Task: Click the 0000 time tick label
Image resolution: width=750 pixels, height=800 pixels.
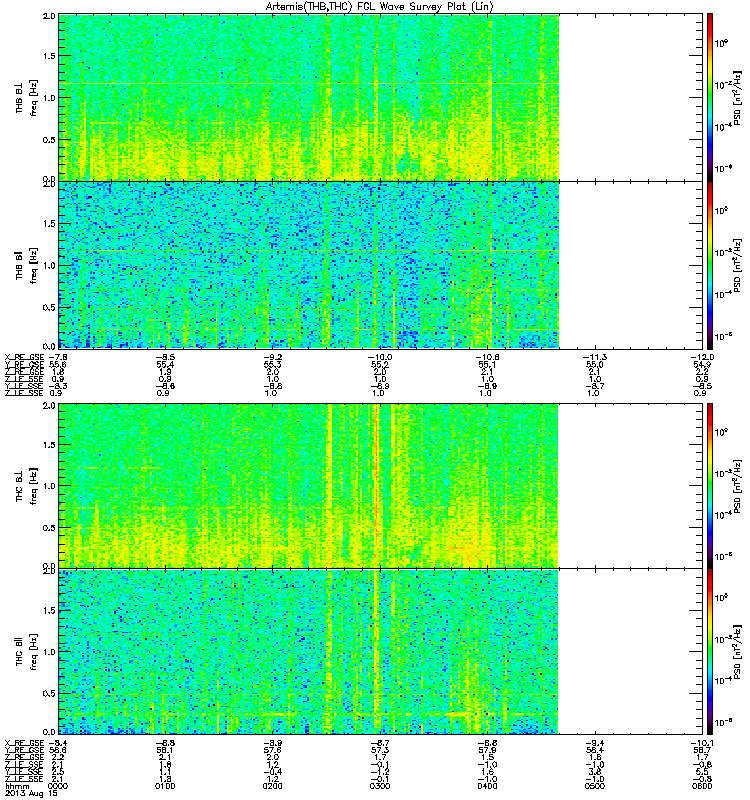Action: [x=58, y=786]
